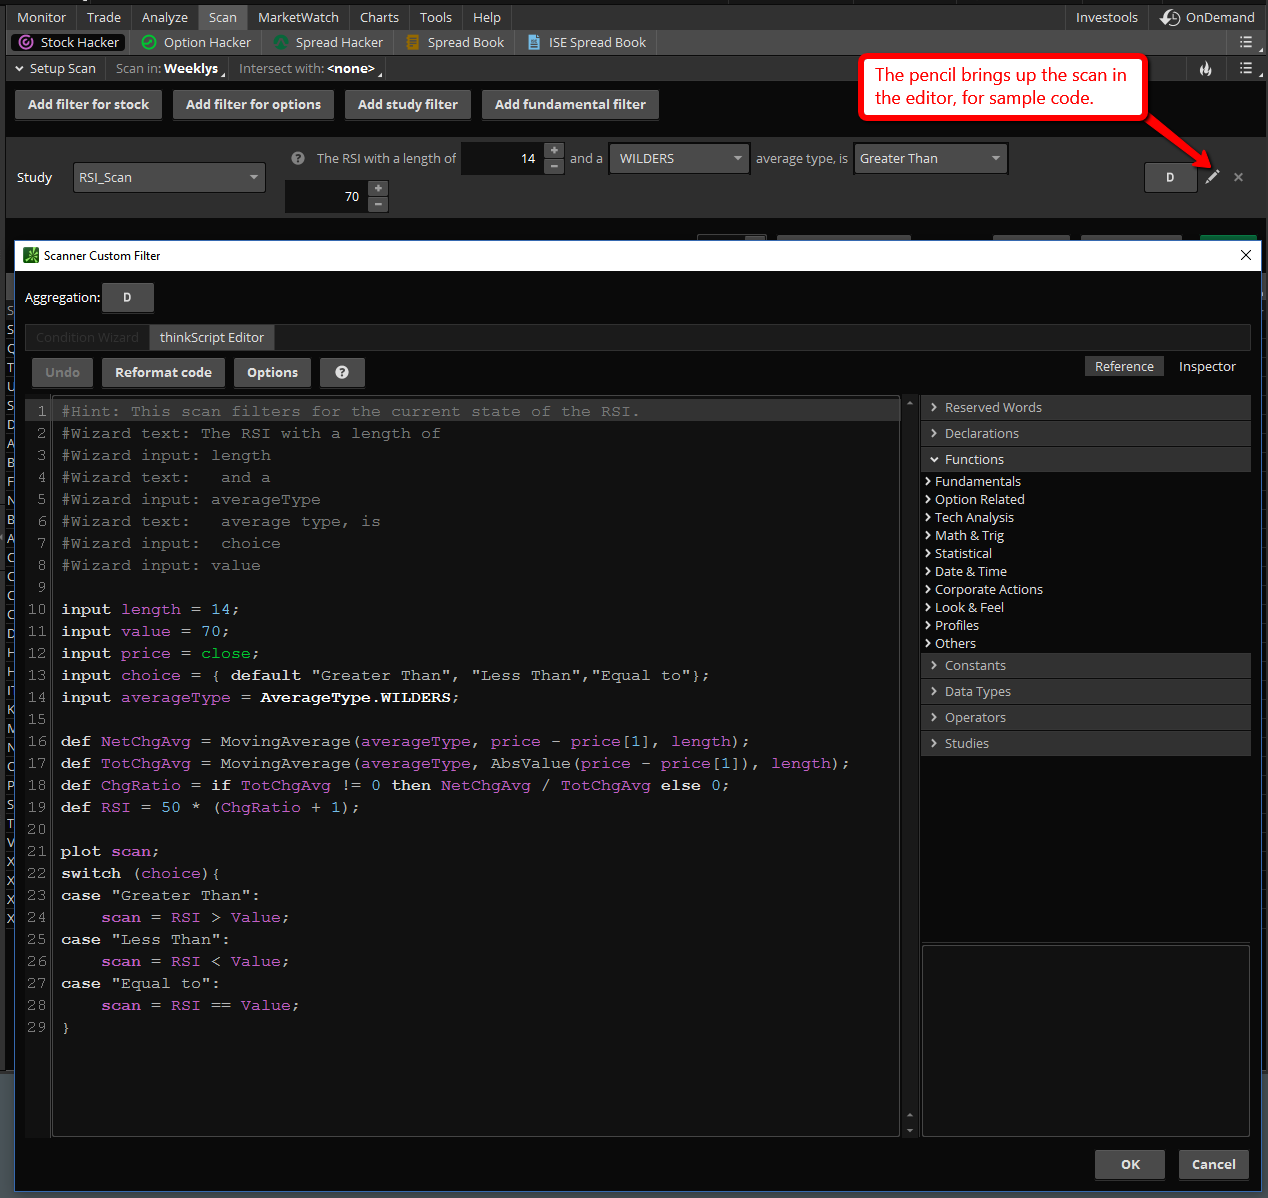Expand the Declarations section

coord(1085,433)
